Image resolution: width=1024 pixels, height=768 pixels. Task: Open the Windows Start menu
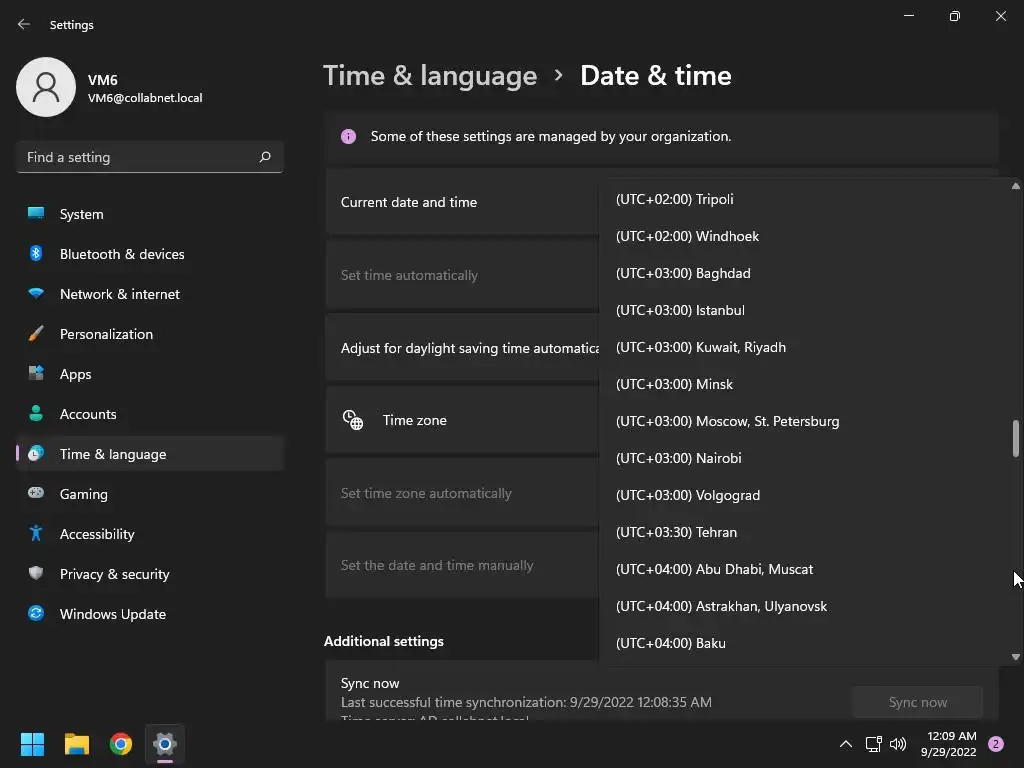click(32, 744)
